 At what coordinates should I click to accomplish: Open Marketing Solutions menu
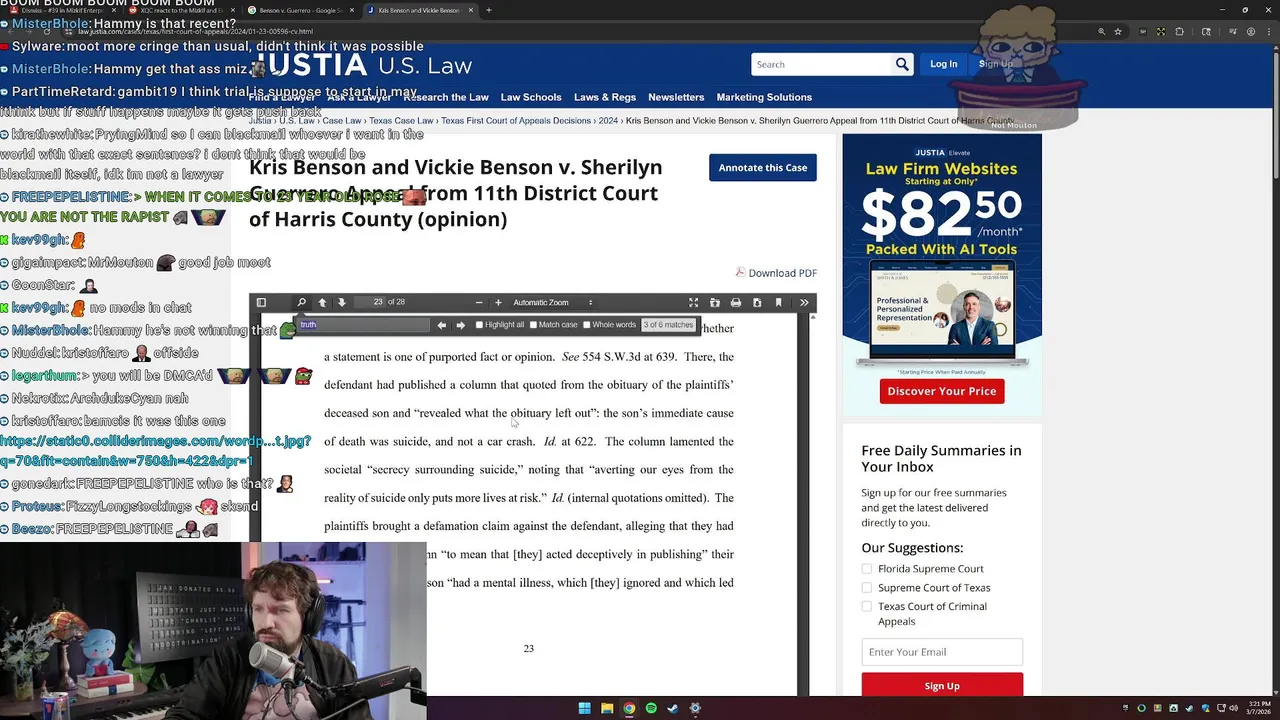click(x=764, y=97)
